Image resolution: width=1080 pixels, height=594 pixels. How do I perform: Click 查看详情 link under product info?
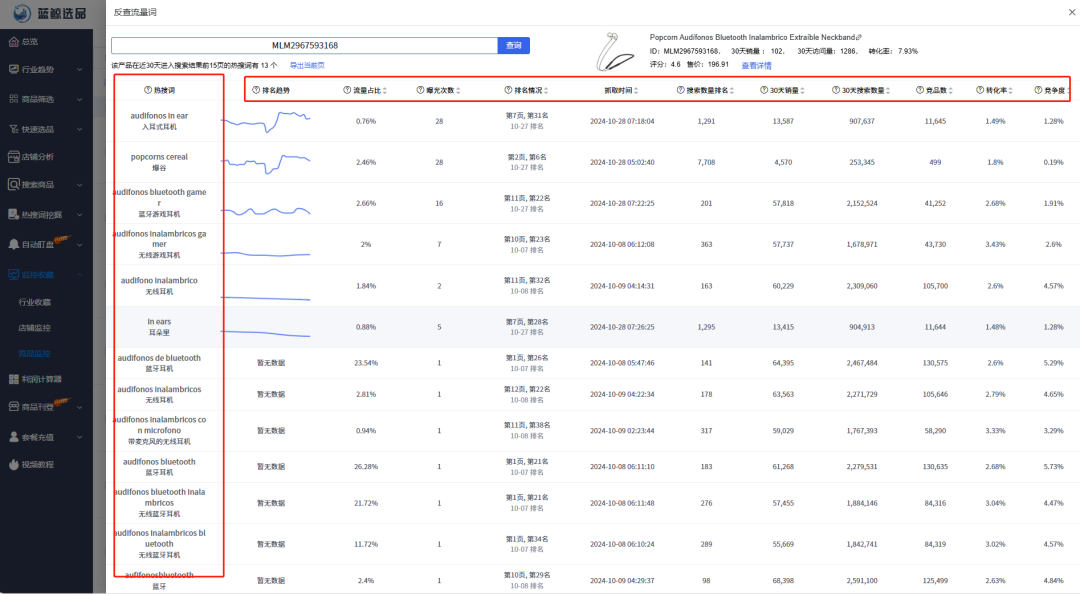[756, 65]
